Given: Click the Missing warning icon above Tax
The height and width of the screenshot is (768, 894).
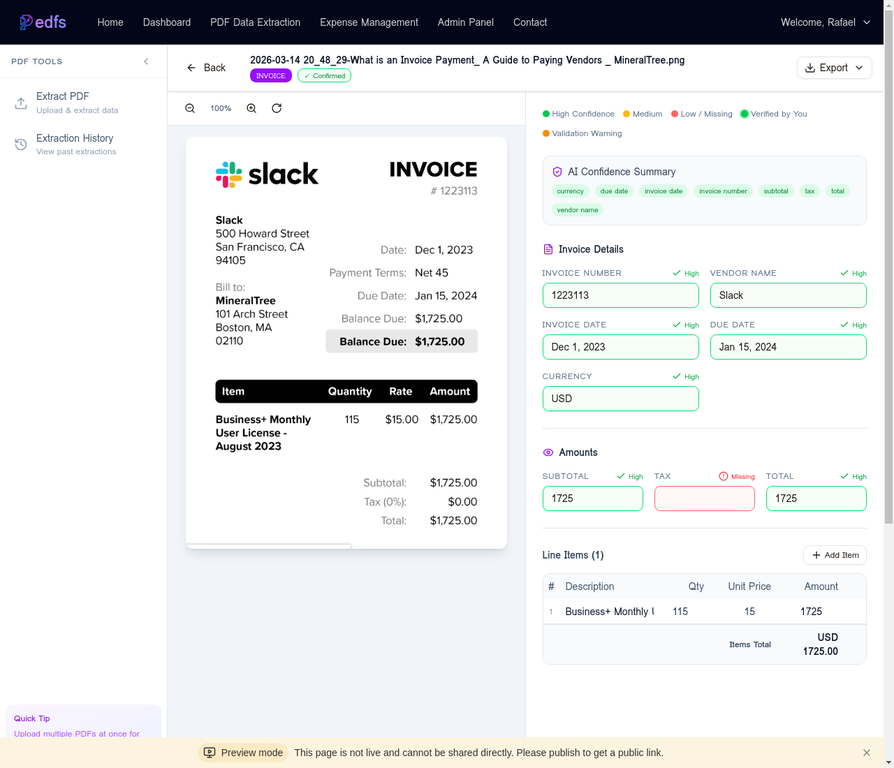Looking at the screenshot, I should pos(723,476).
